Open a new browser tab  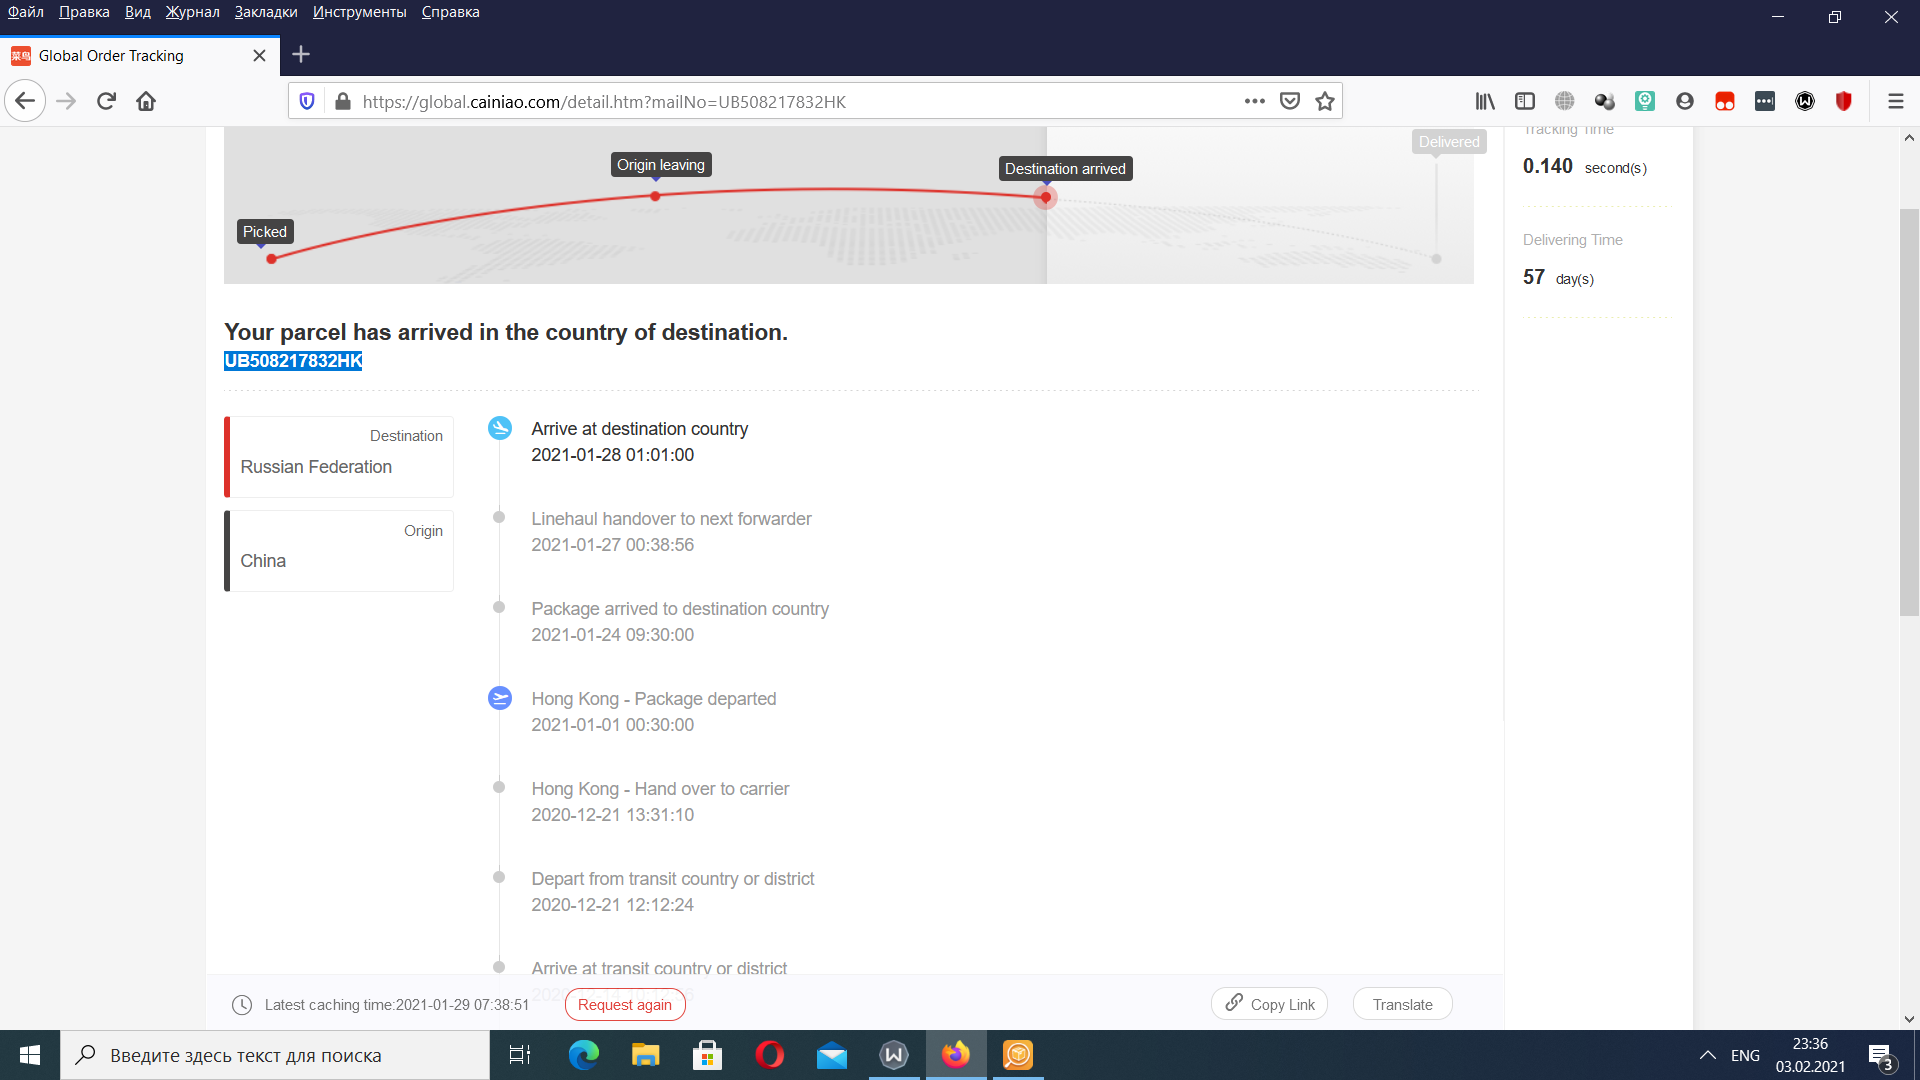[x=301, y=55]
